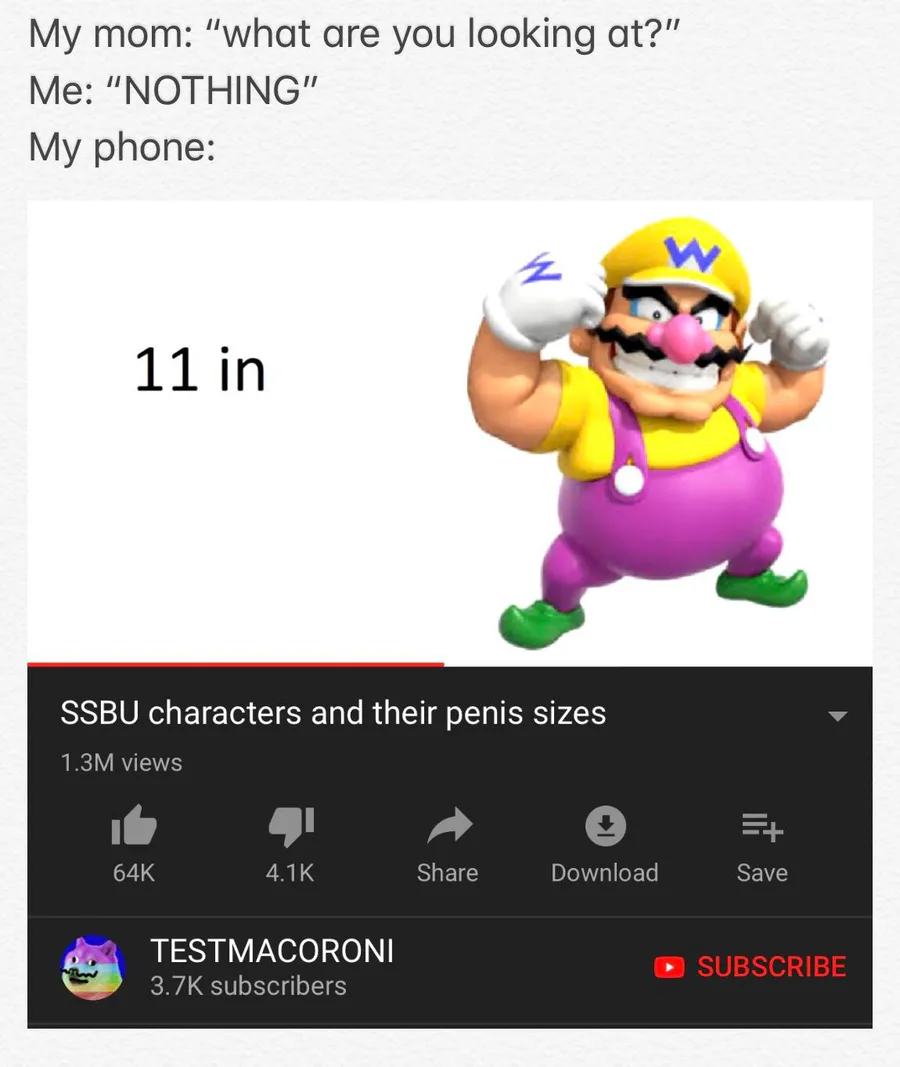Viewport: 900px width, 1067px height.
Task: Tap the Save label
Action: [763, 872]
